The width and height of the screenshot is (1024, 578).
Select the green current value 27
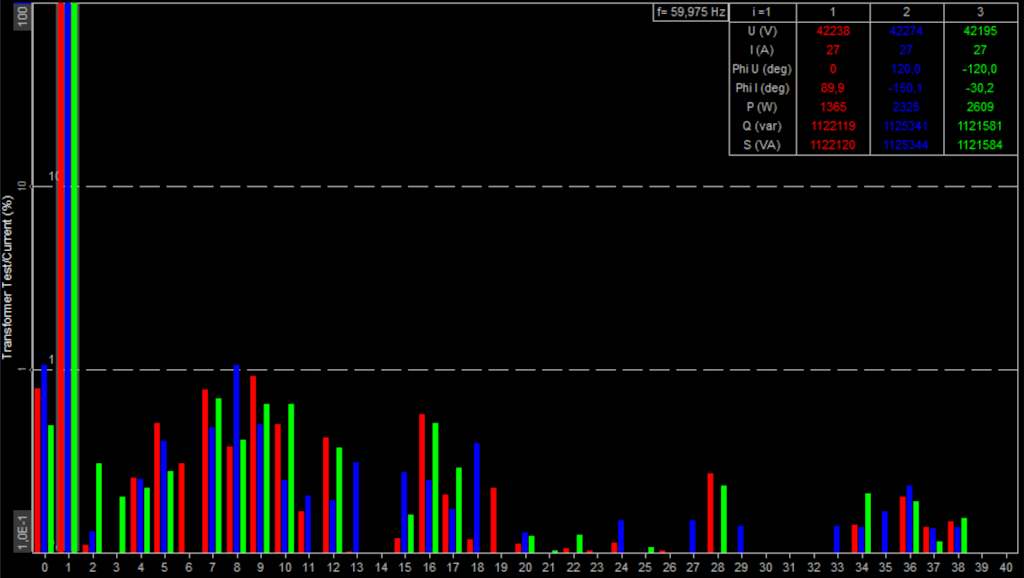point(980,50)
